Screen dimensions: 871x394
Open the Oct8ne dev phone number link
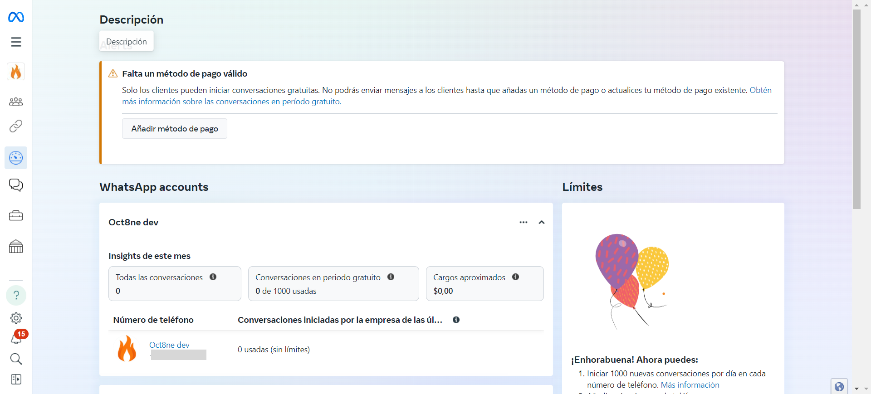(x=169, y=345)
